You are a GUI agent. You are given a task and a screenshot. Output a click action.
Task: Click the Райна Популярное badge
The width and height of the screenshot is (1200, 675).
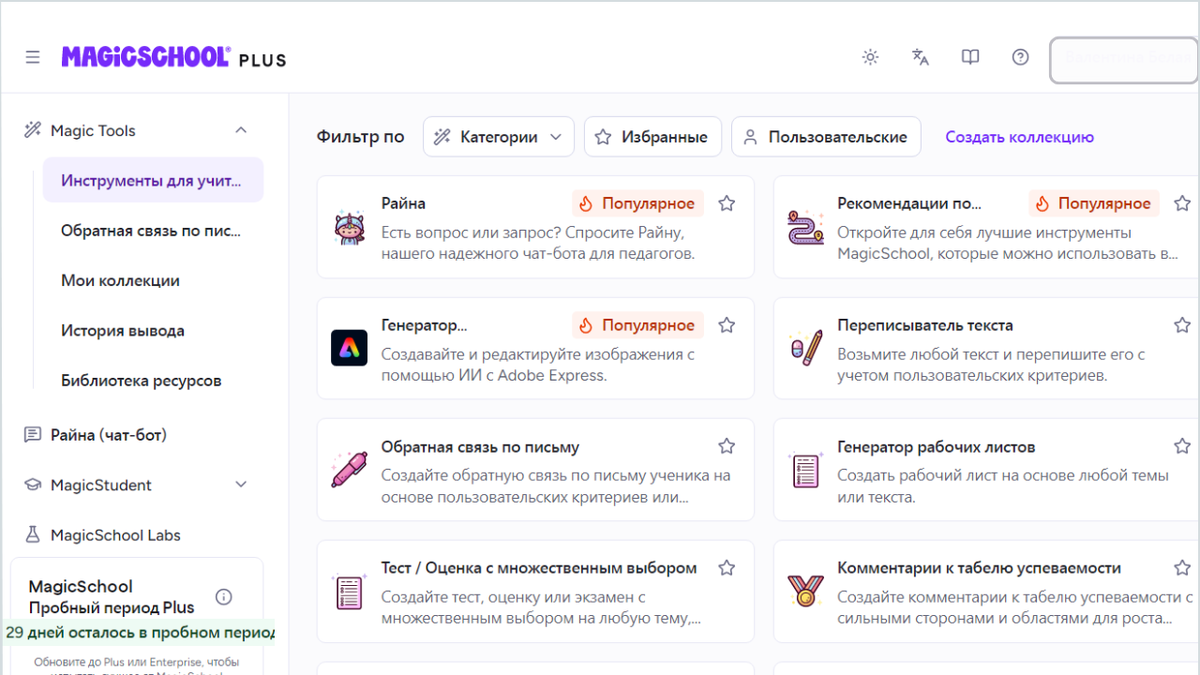[638, 203]
